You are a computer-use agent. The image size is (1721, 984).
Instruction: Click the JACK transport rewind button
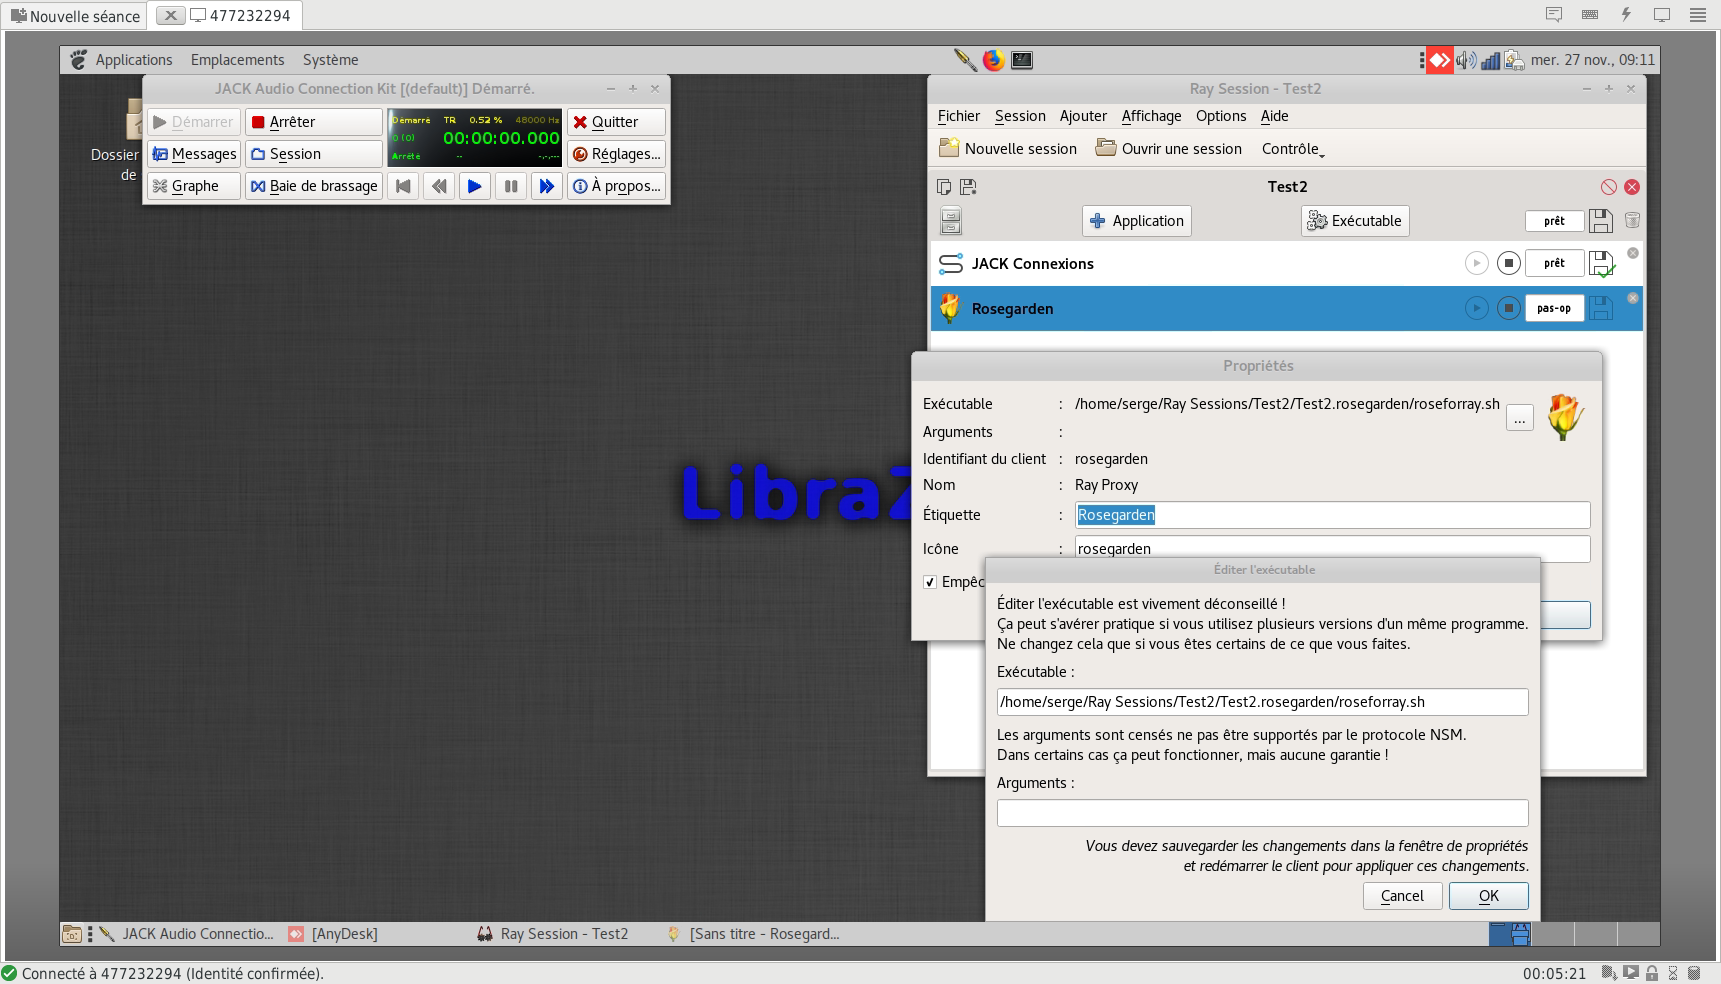pyautogui.click(x=439, y=186)
